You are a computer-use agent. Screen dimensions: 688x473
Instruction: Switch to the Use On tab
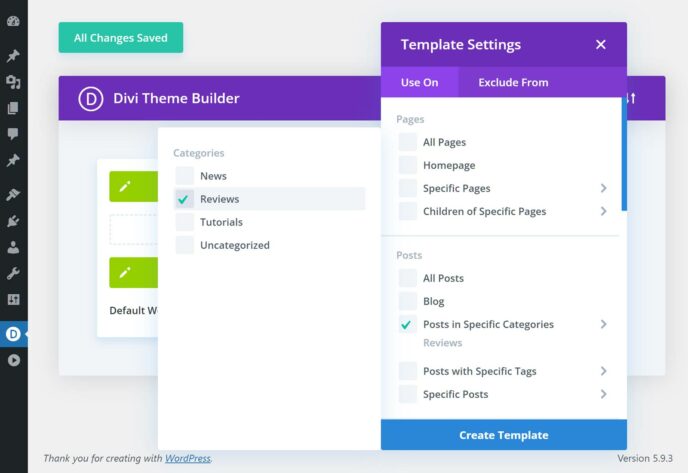[x=419, y=82]
